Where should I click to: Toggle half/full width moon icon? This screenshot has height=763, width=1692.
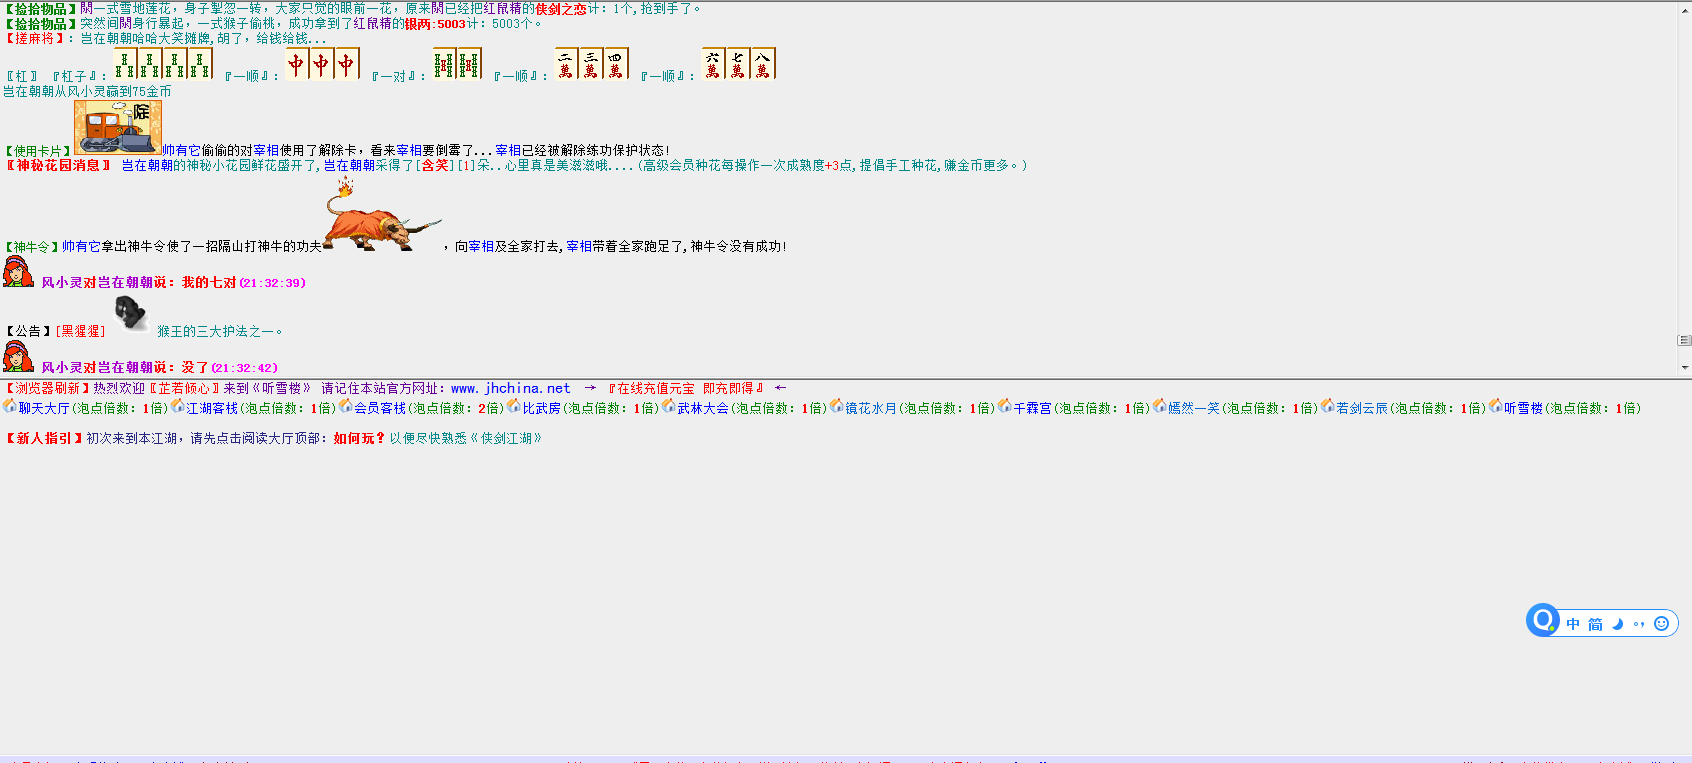(x=1617, y=624)
